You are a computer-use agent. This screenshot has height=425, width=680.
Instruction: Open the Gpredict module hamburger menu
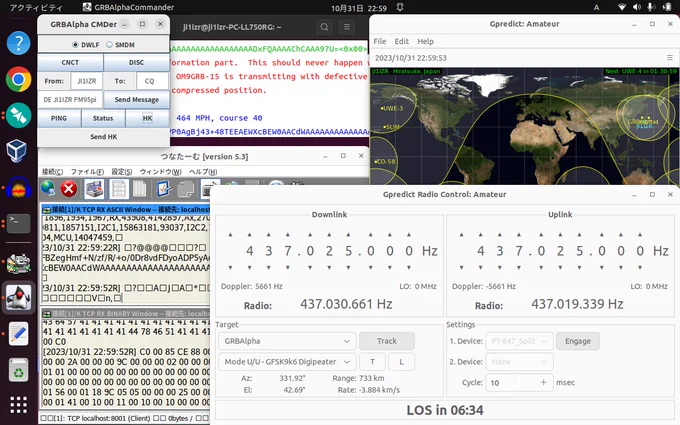pyautogui.click(x=670, y=58)
